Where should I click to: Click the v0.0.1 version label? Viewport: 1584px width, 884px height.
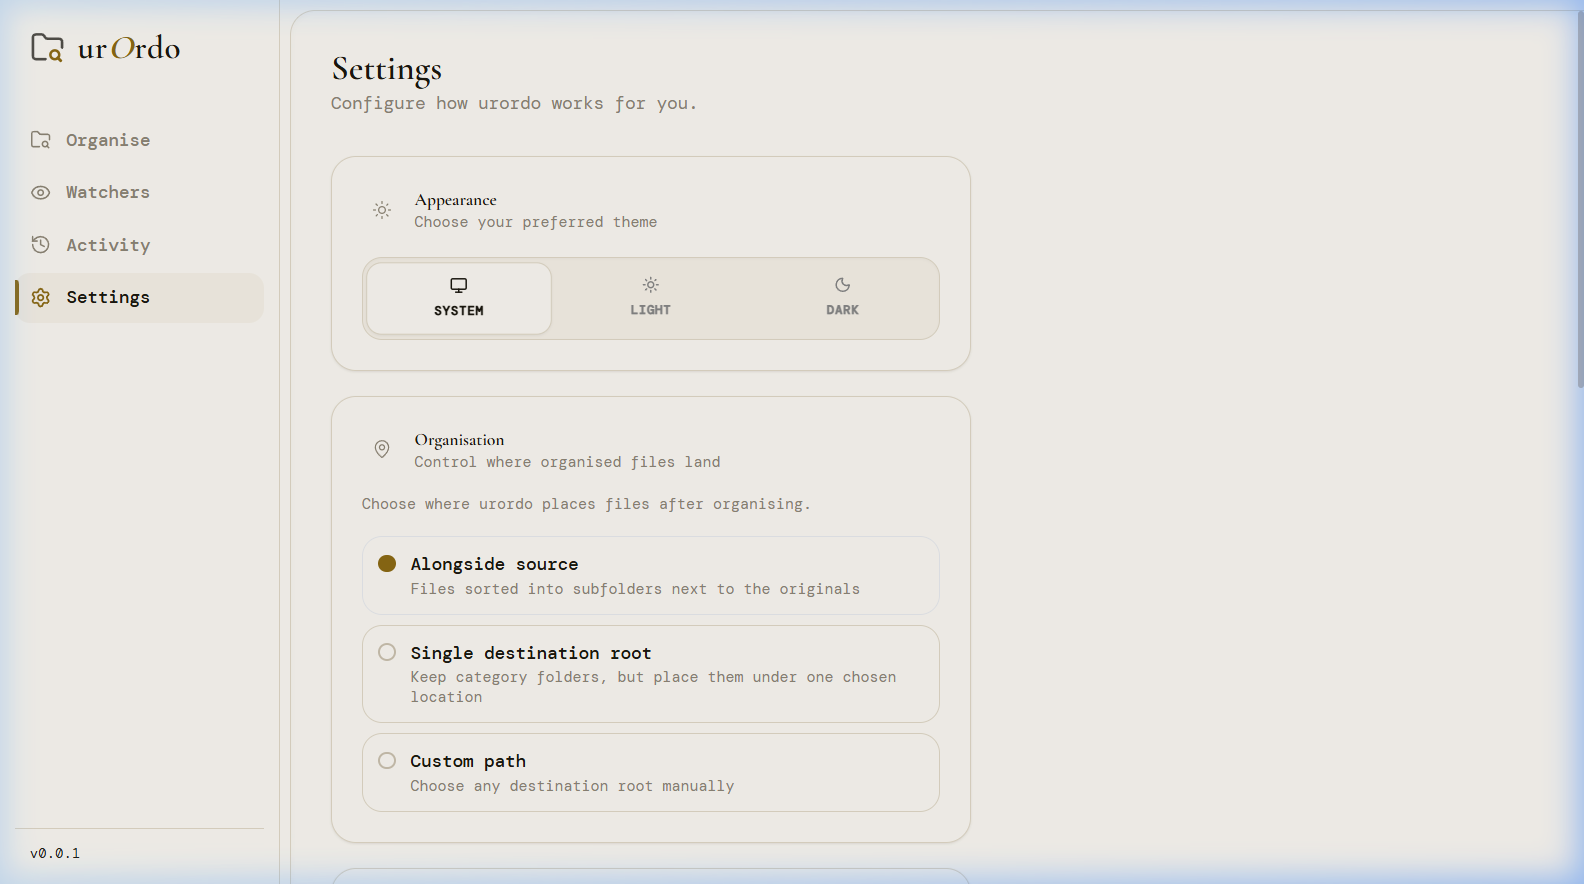55,853
